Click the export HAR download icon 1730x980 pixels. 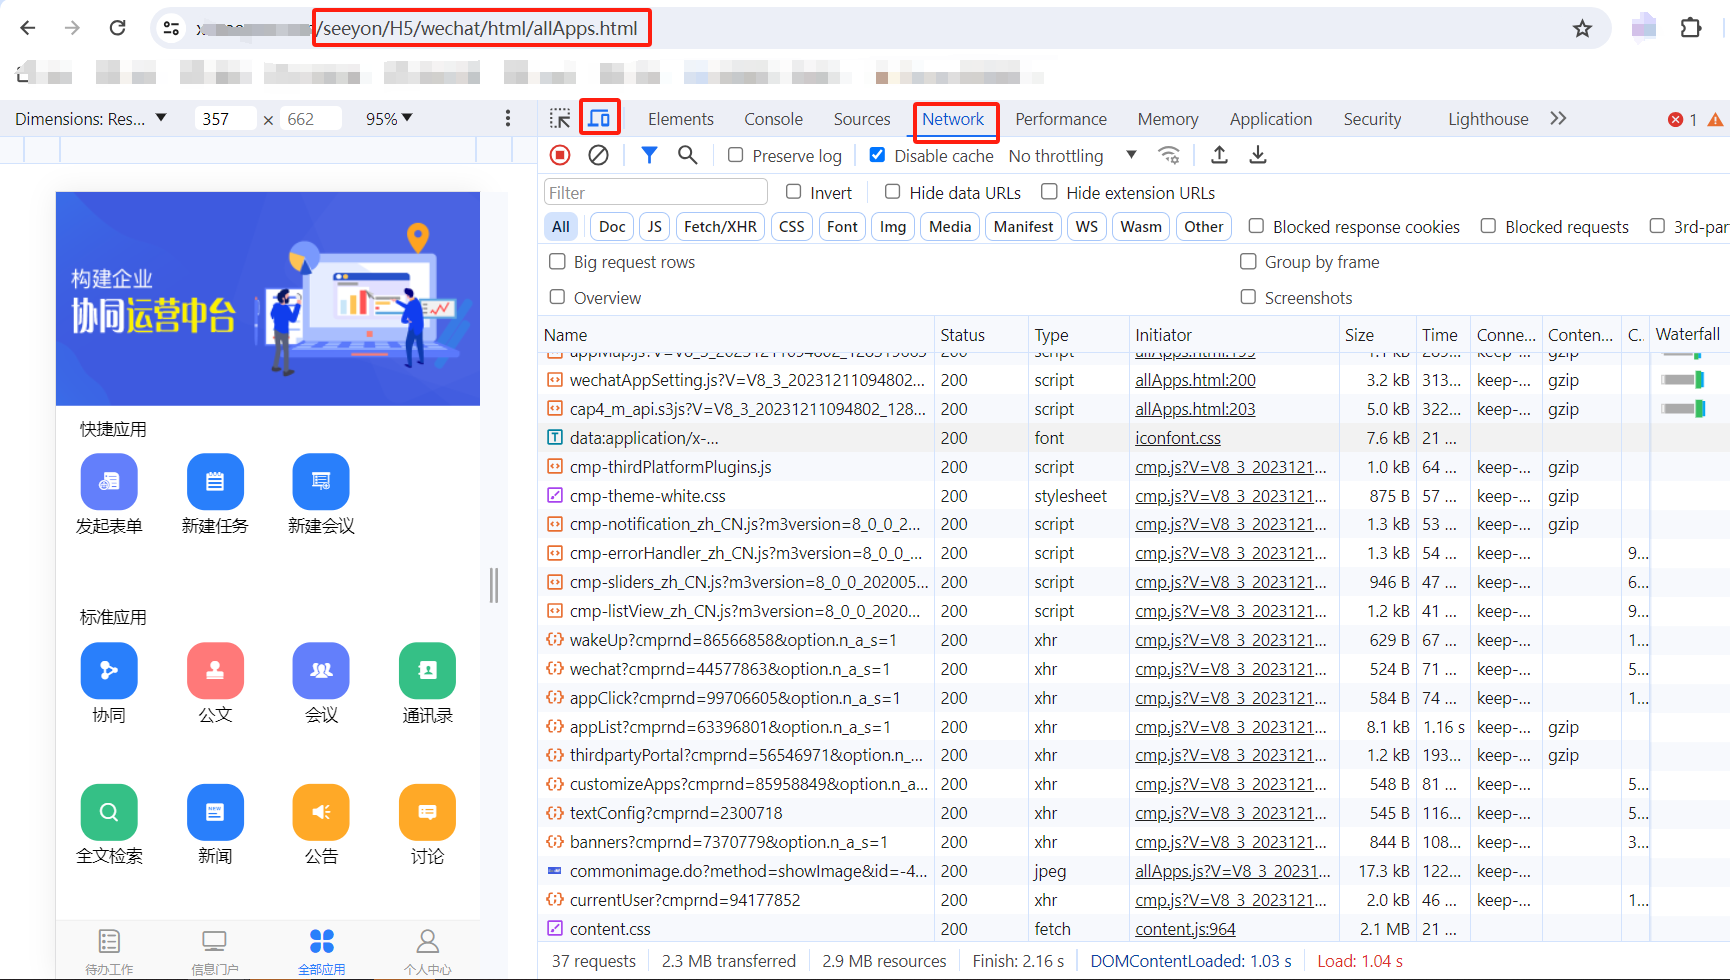[1258, 155]
